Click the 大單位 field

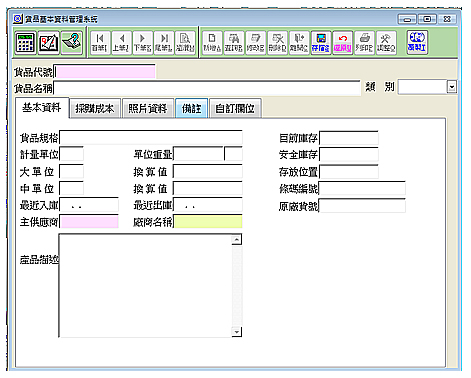click(x=72, y=171)
